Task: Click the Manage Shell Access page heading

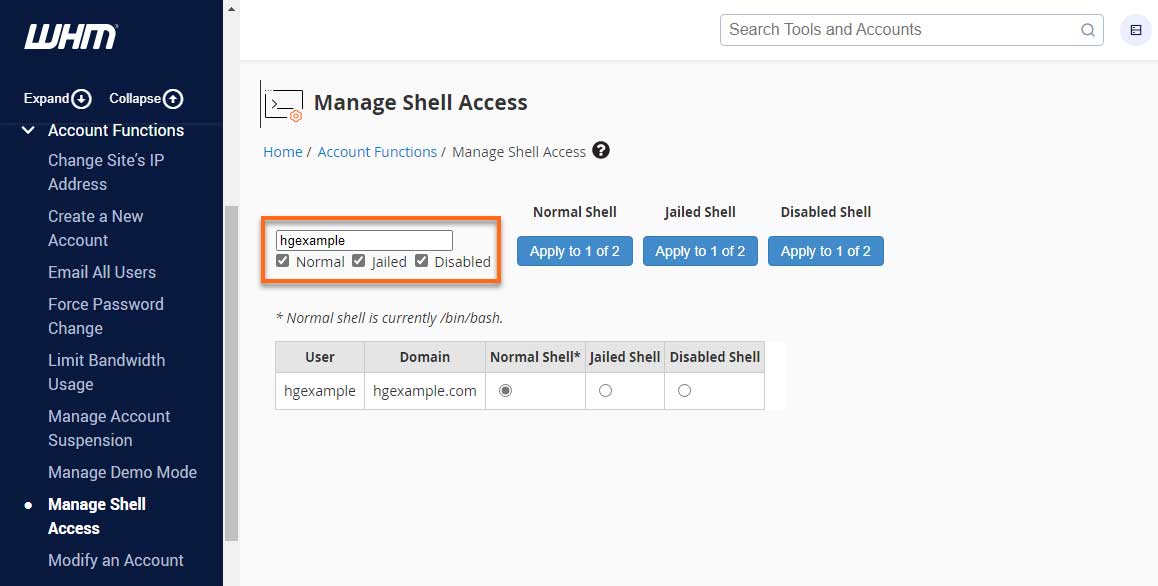Action: (x=420, y=103)
